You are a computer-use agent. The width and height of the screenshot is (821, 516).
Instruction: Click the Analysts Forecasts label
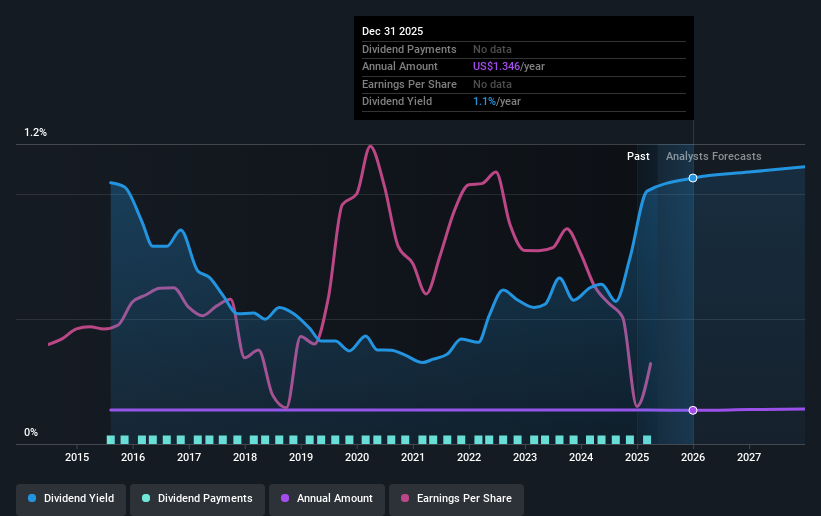pyautogui.click(x=714, y=156)
